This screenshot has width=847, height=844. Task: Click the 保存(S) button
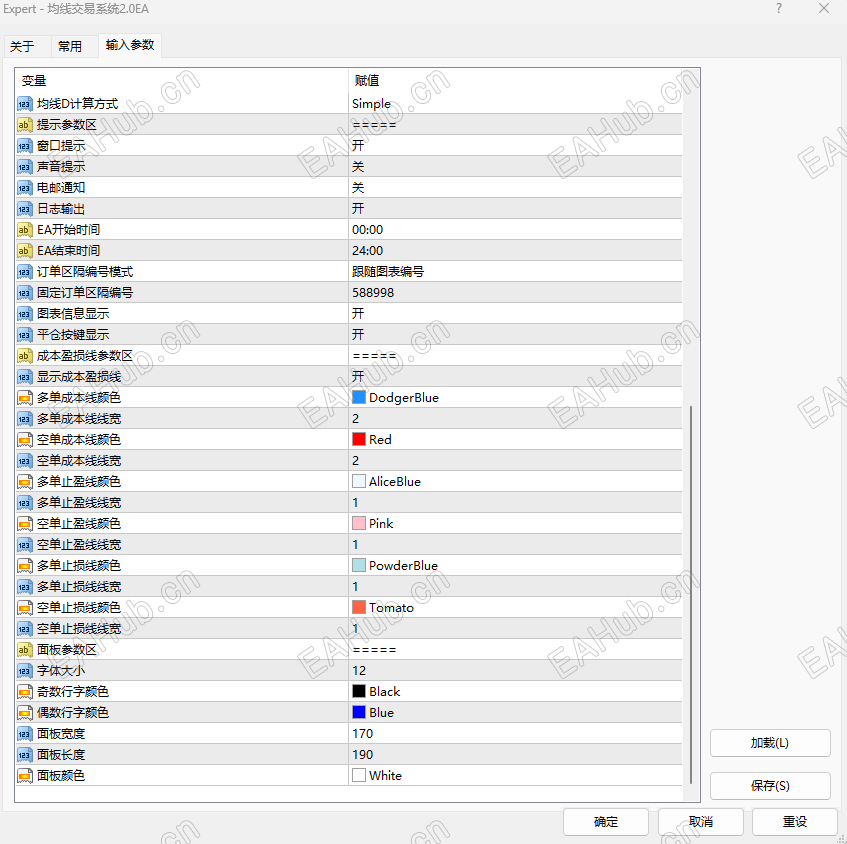pos(770,786)
